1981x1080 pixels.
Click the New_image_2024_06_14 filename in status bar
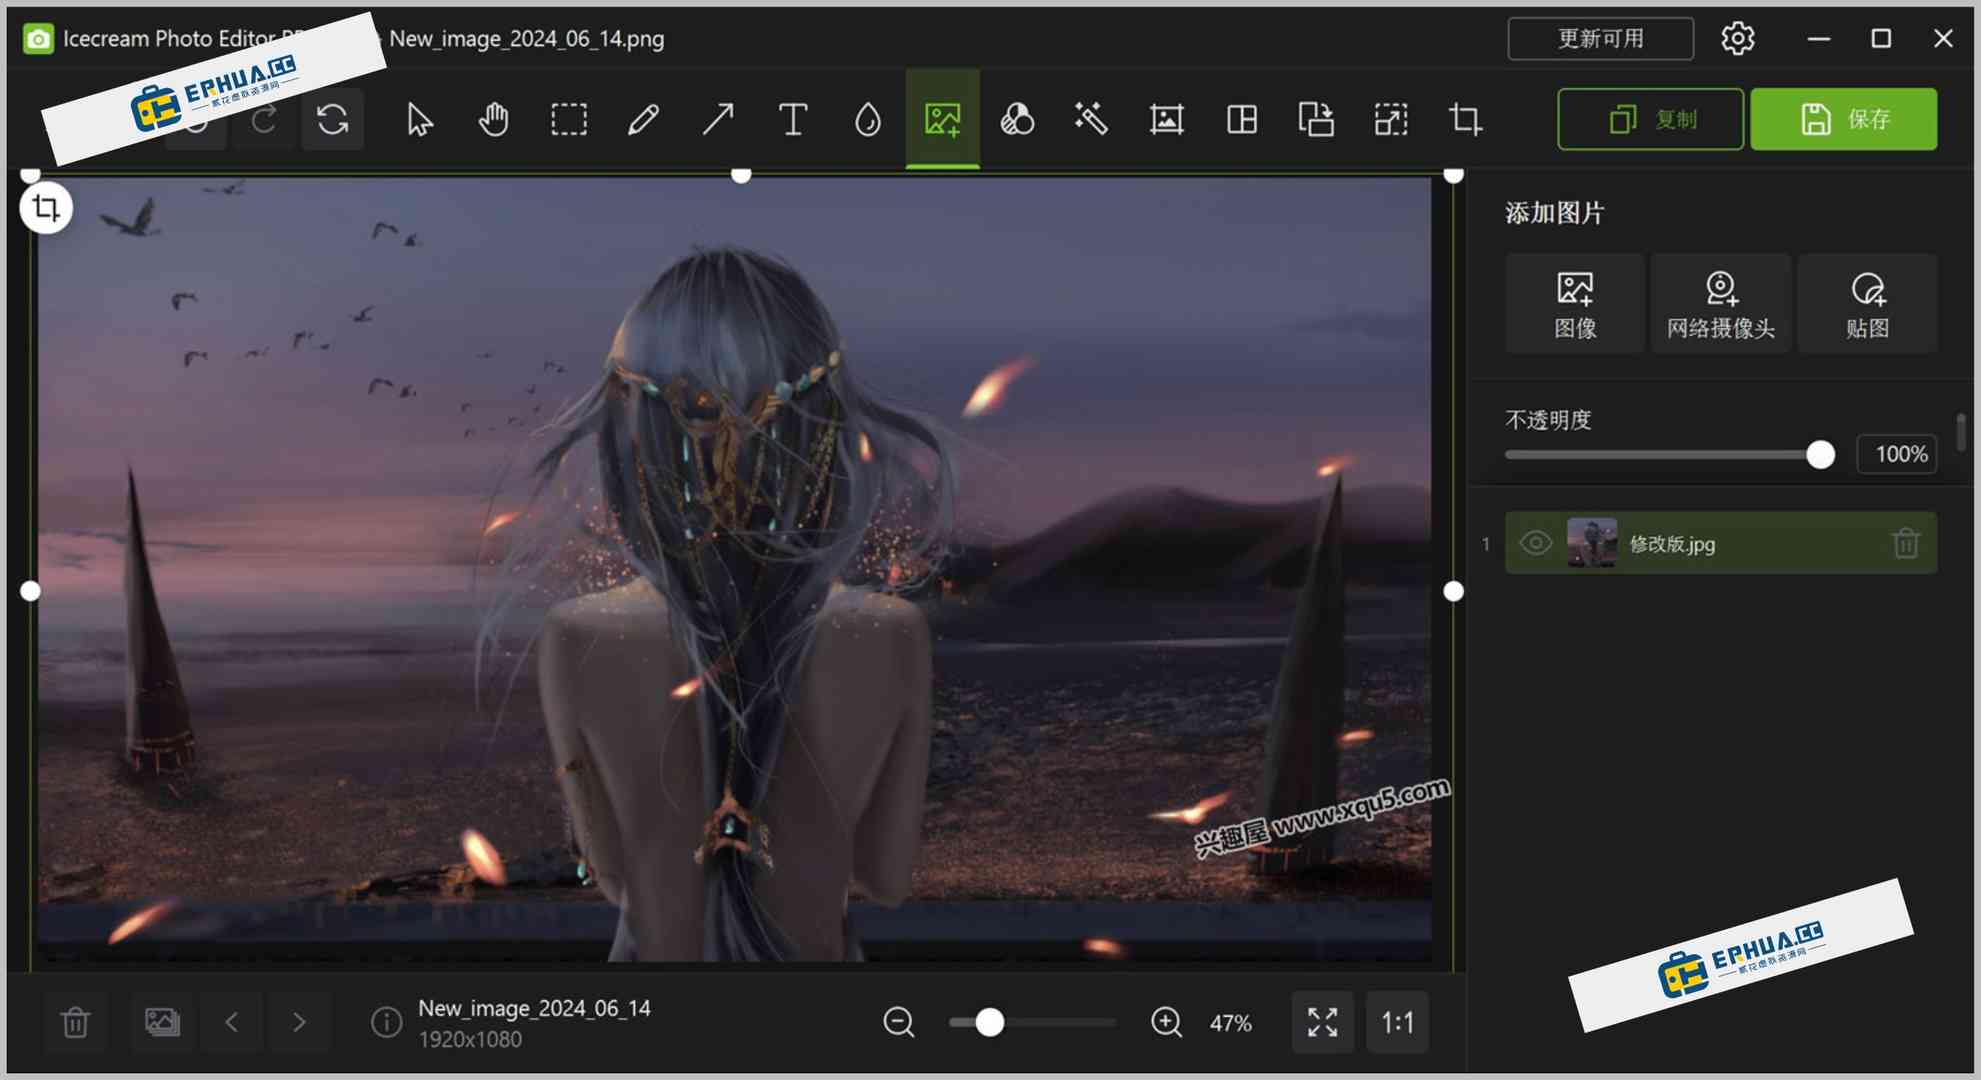[x=534, y=1008]
